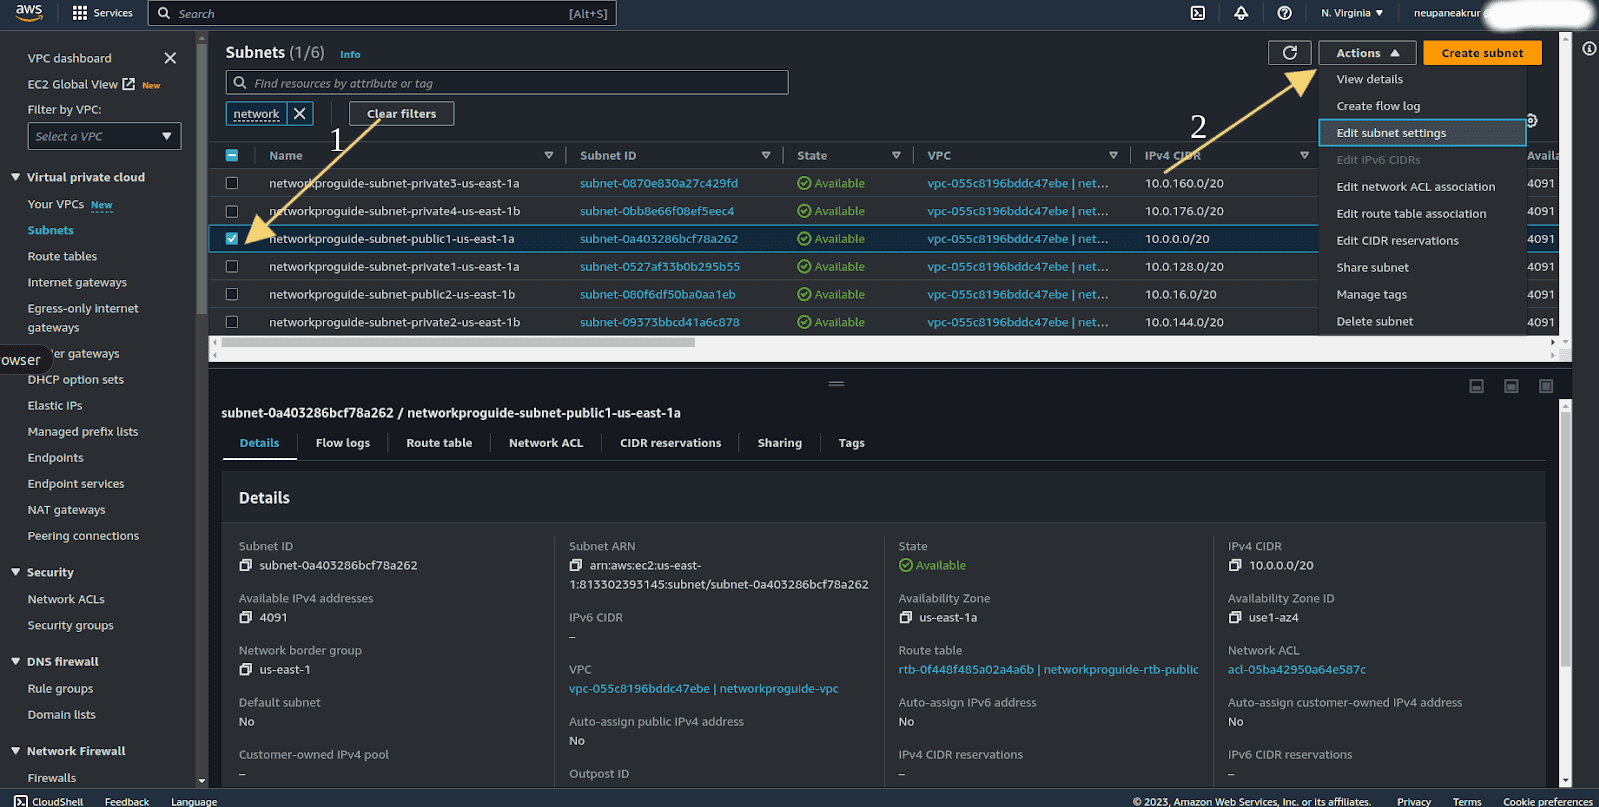This screenshot has height=807, width=1599.
Task: Open the notifications bell icon
Action: point(1240,13)
